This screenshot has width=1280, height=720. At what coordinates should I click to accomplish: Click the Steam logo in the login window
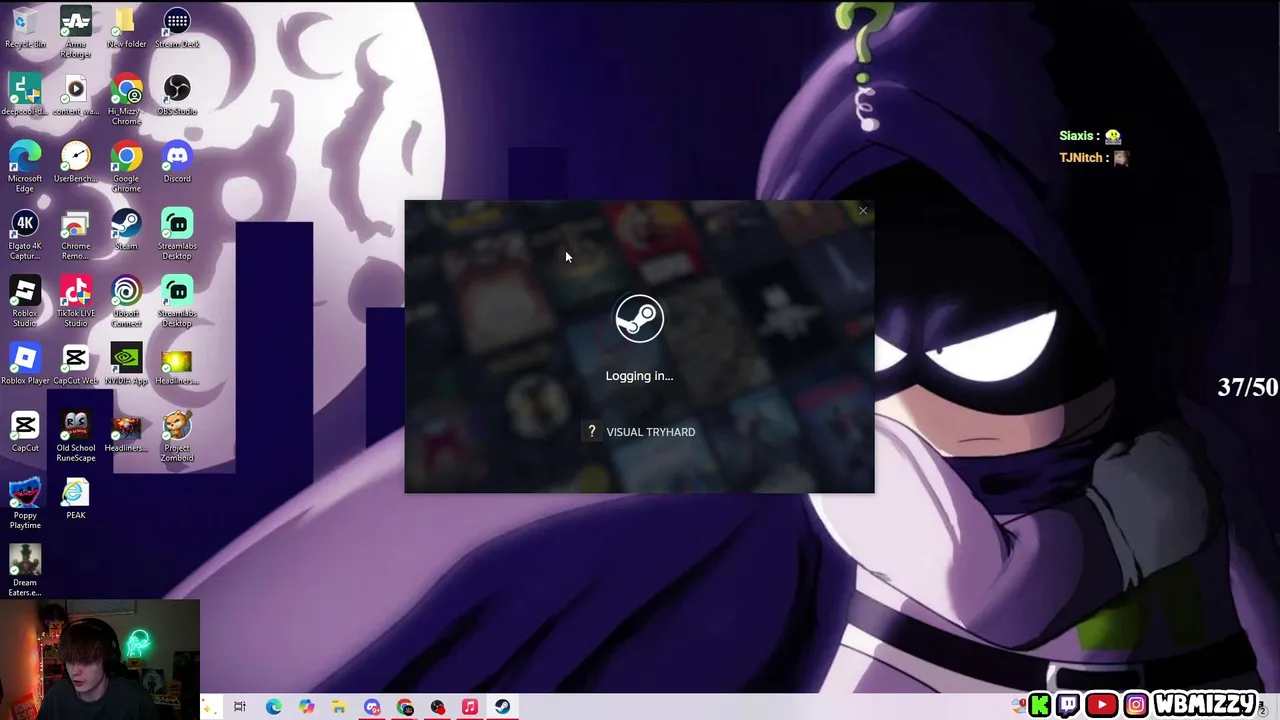[x=639, y=318]
